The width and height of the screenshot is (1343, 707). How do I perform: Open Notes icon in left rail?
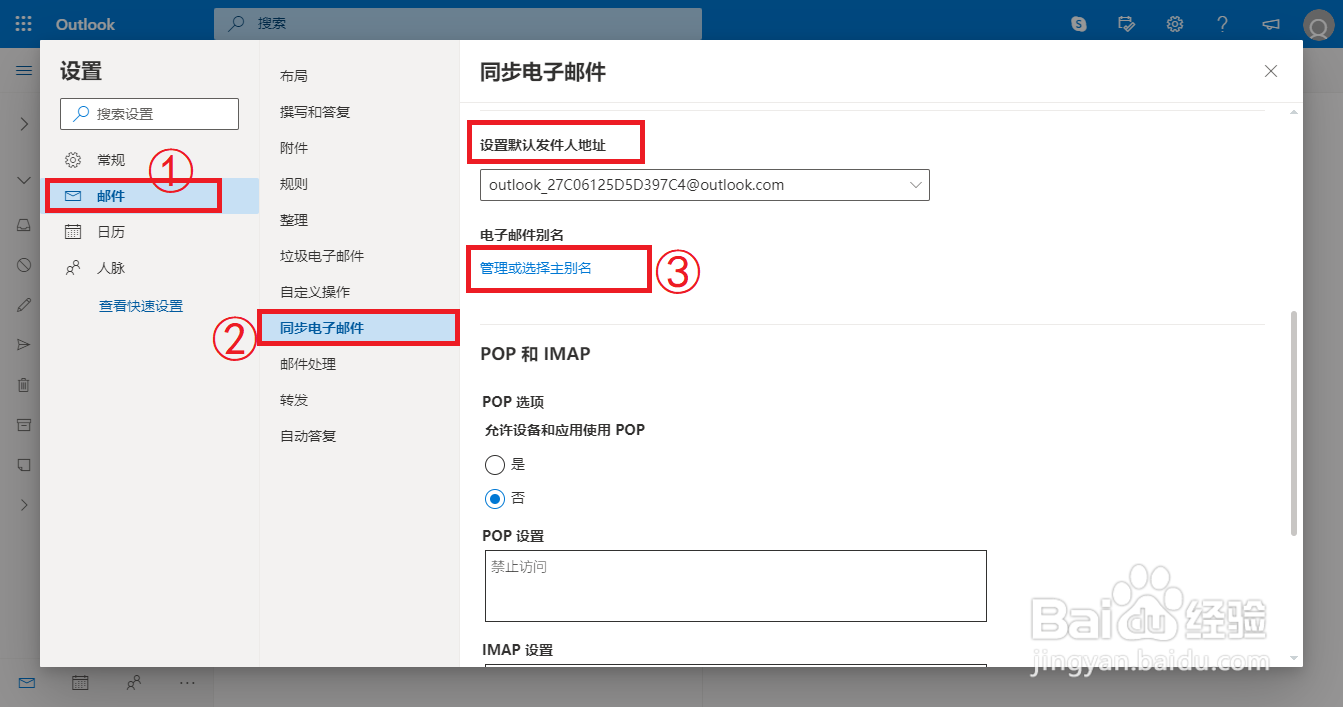coord(24,465)
